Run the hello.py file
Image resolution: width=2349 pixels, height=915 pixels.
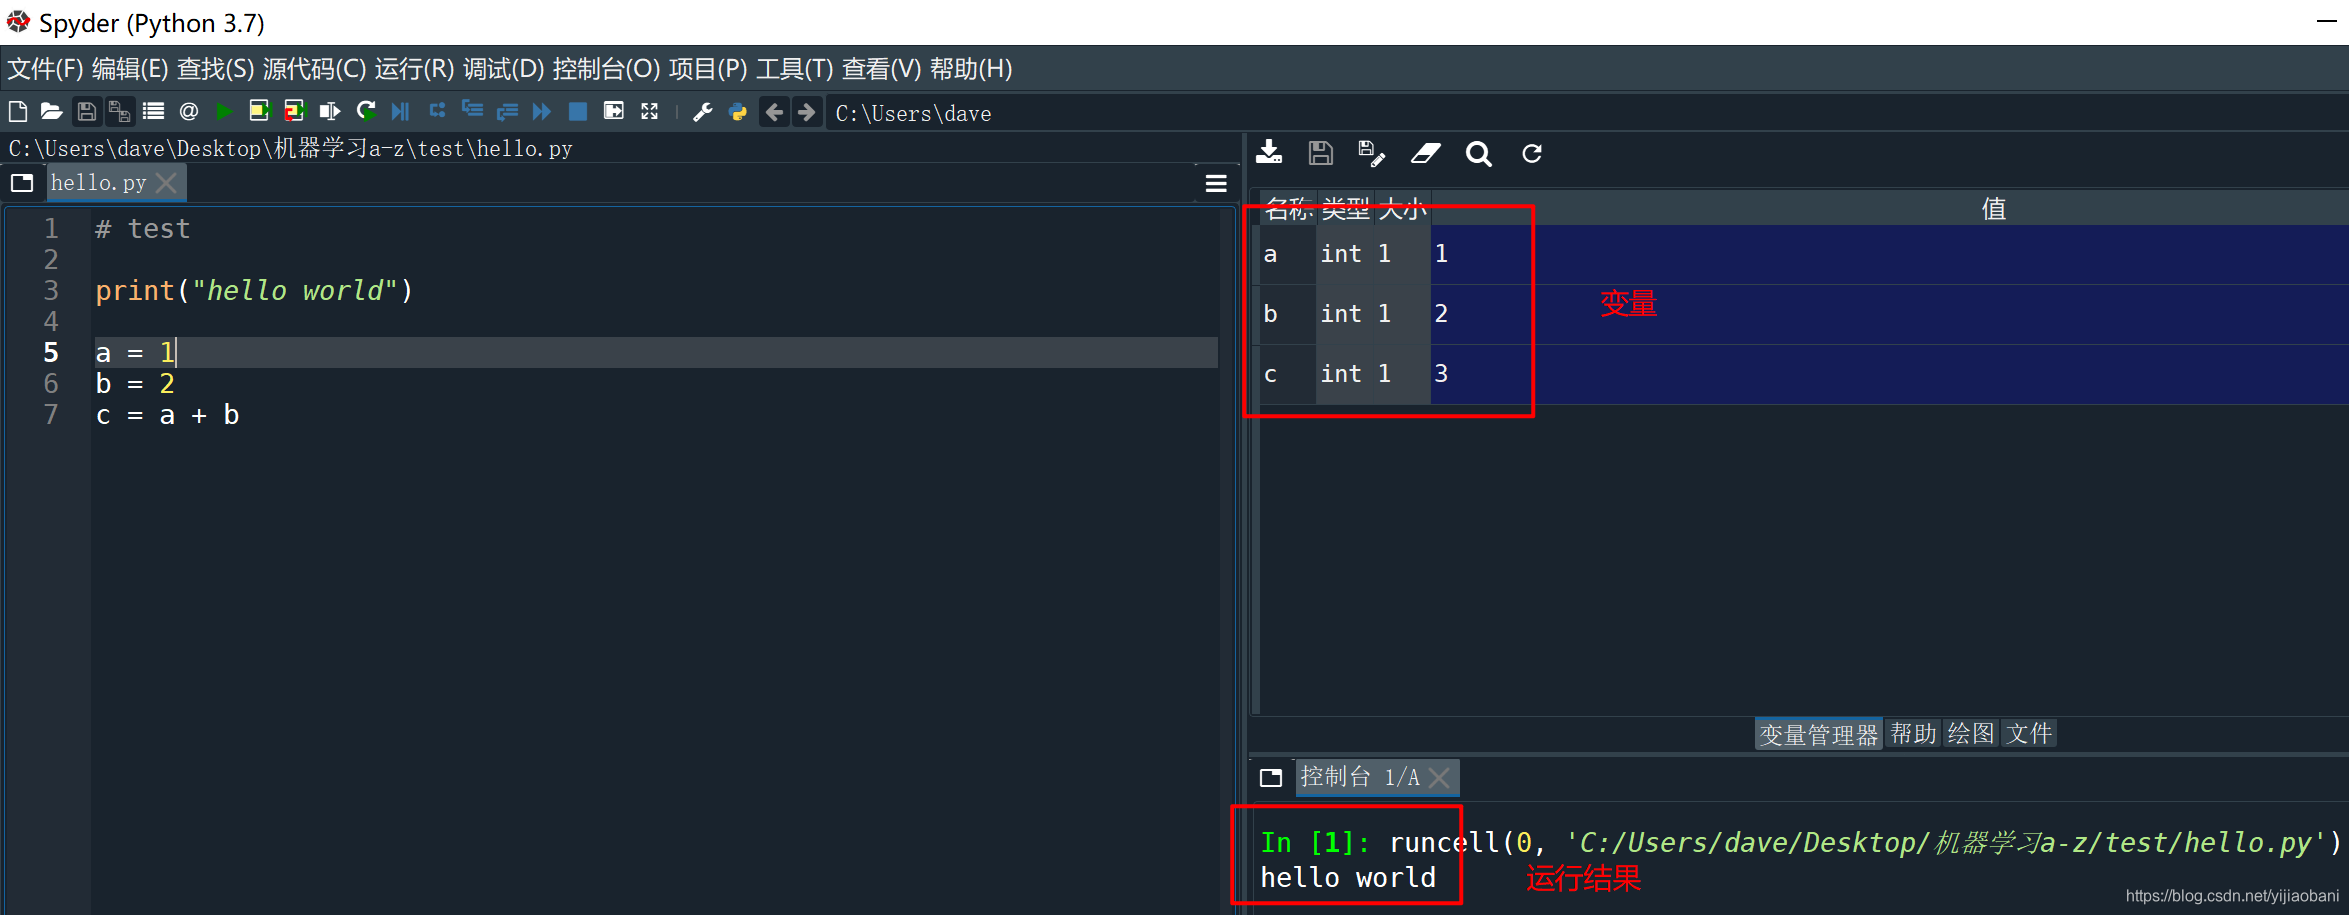click(x=224, y=111)
